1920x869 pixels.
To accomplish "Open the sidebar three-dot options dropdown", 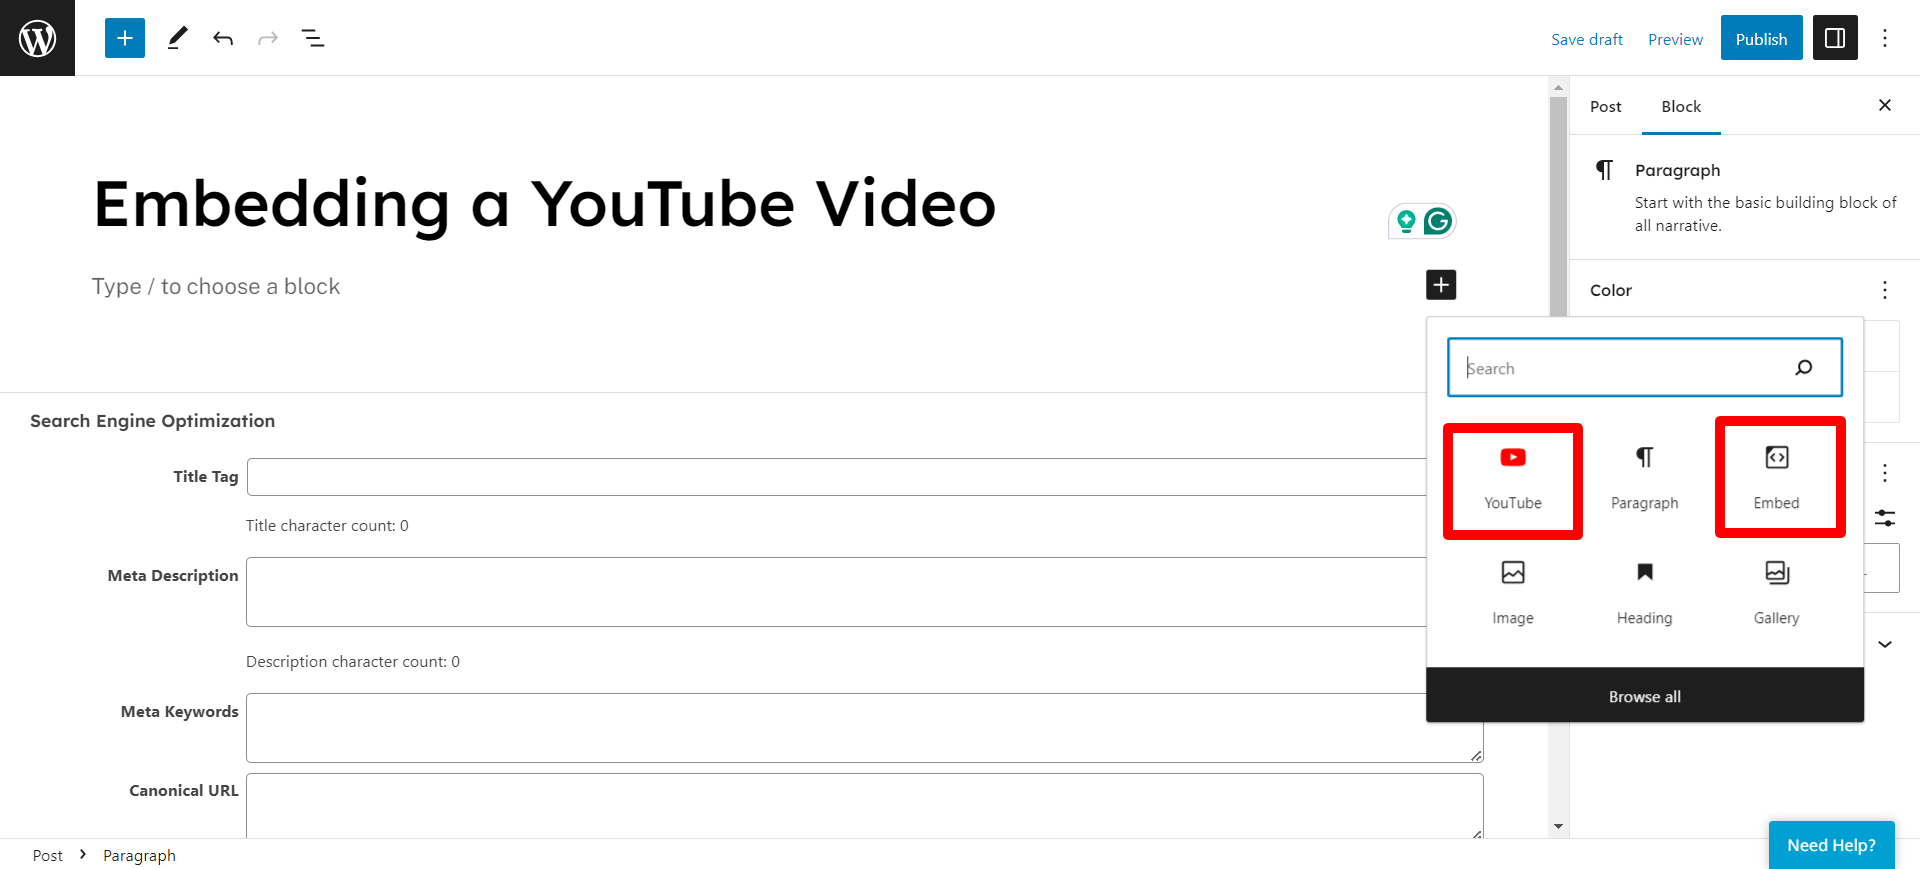I will point(1884,472).
